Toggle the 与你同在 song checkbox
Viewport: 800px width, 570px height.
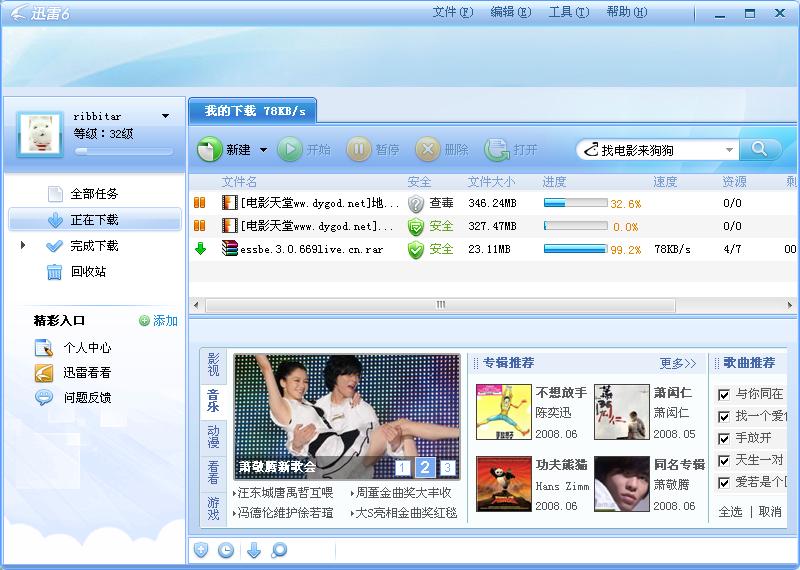pos(723,394)
